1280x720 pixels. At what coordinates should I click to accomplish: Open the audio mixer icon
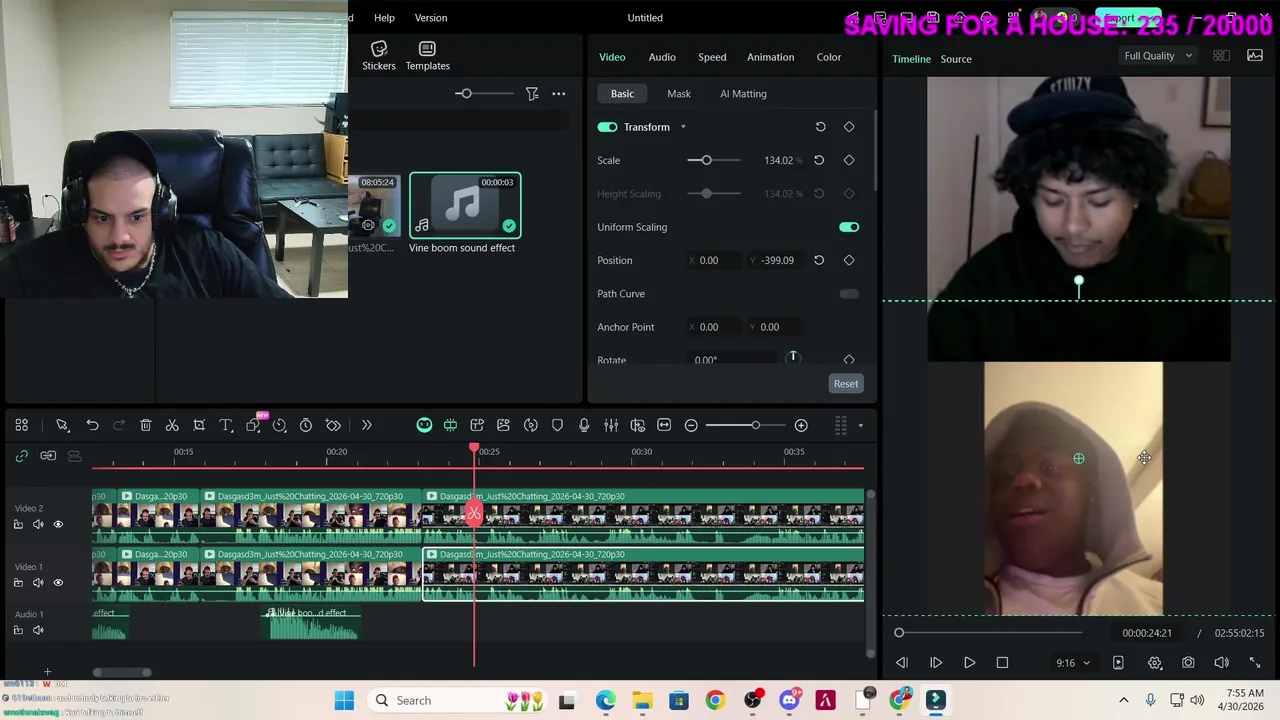coord(611,426)
